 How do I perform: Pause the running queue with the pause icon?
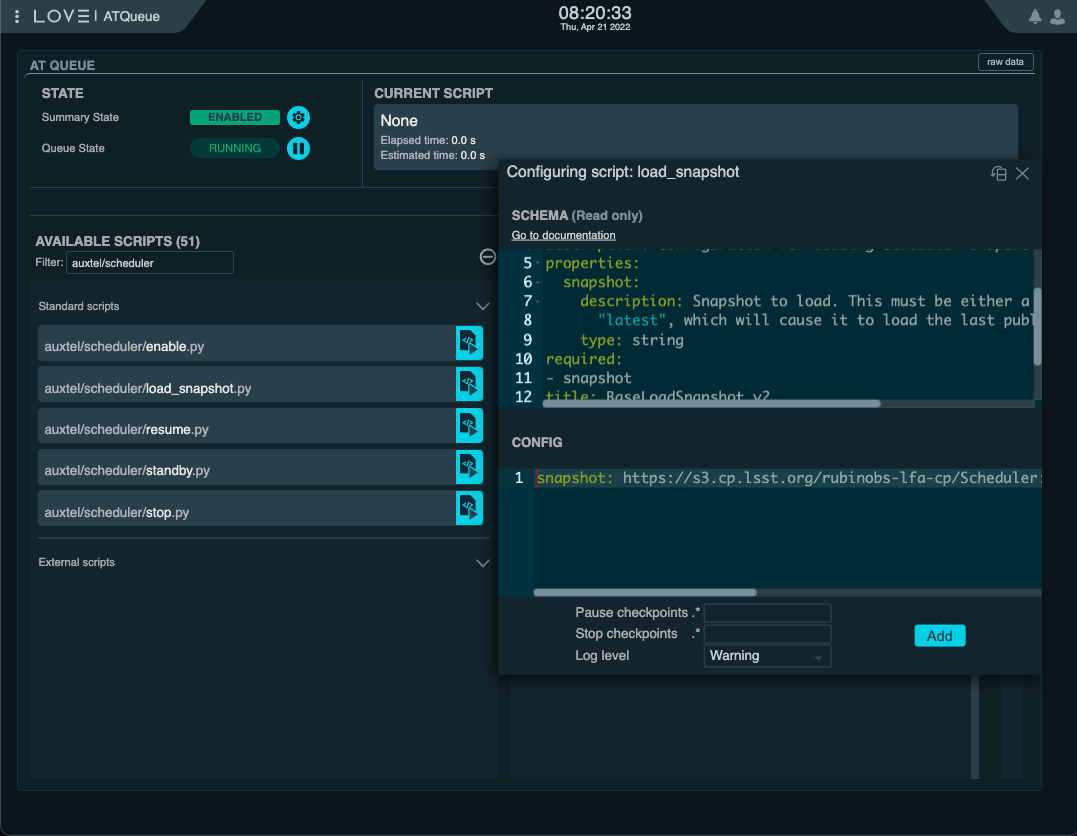pyautogui.click(x=297, y=148)
